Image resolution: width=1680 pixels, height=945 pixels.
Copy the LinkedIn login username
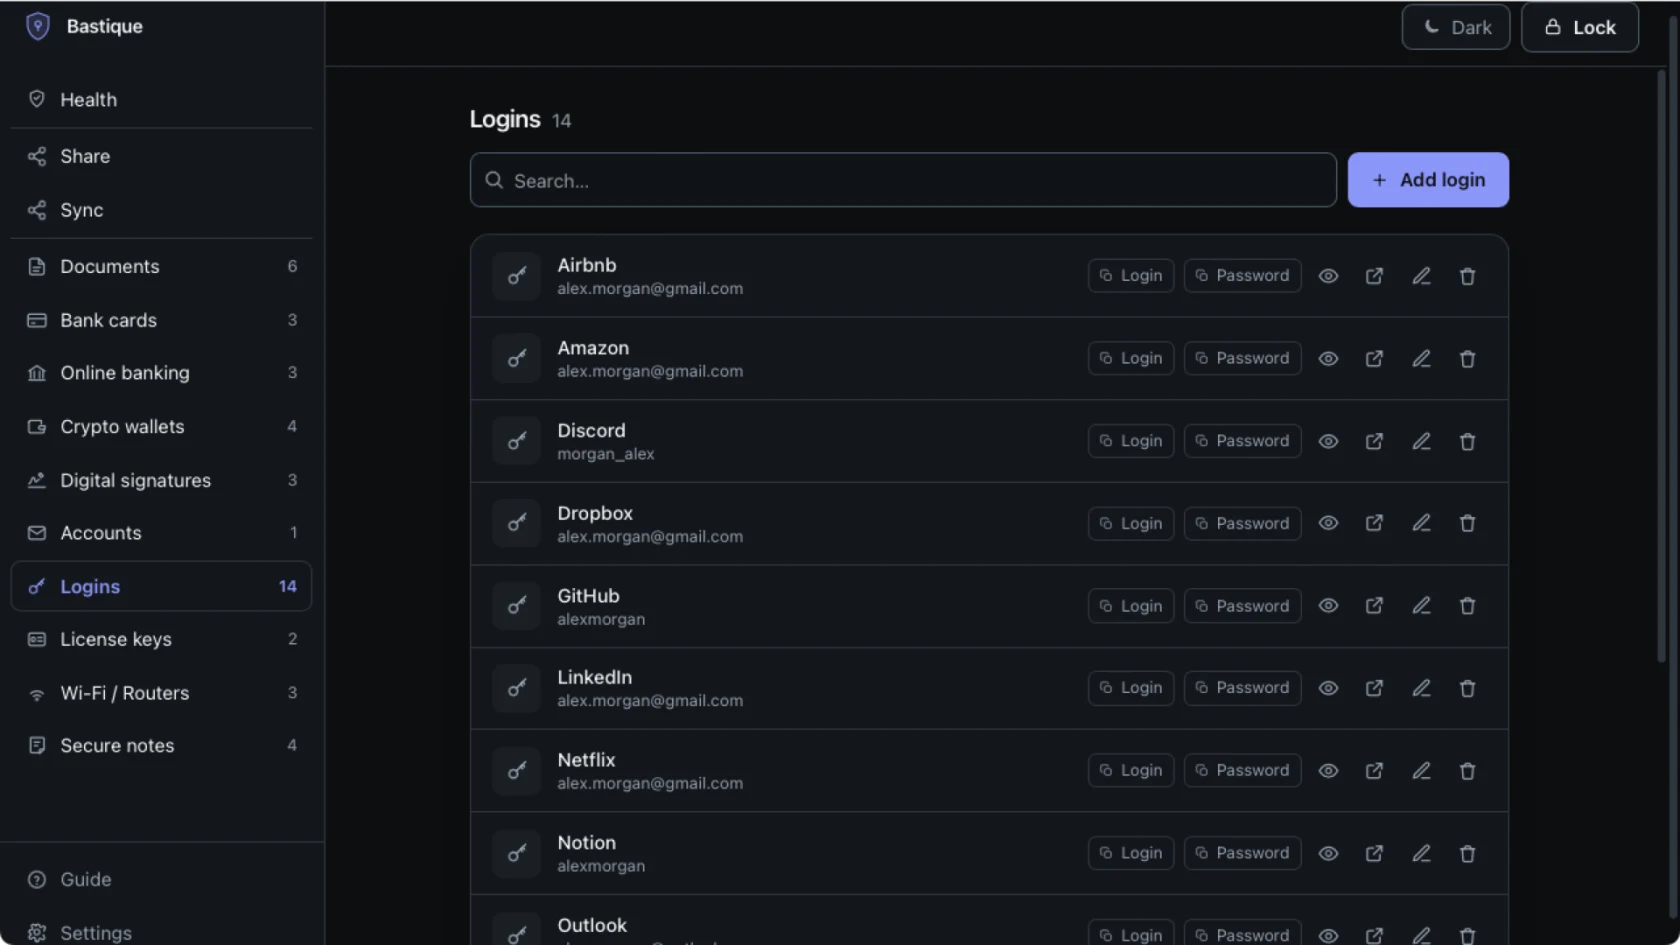pyautogui.click(x=1131, y=688)
